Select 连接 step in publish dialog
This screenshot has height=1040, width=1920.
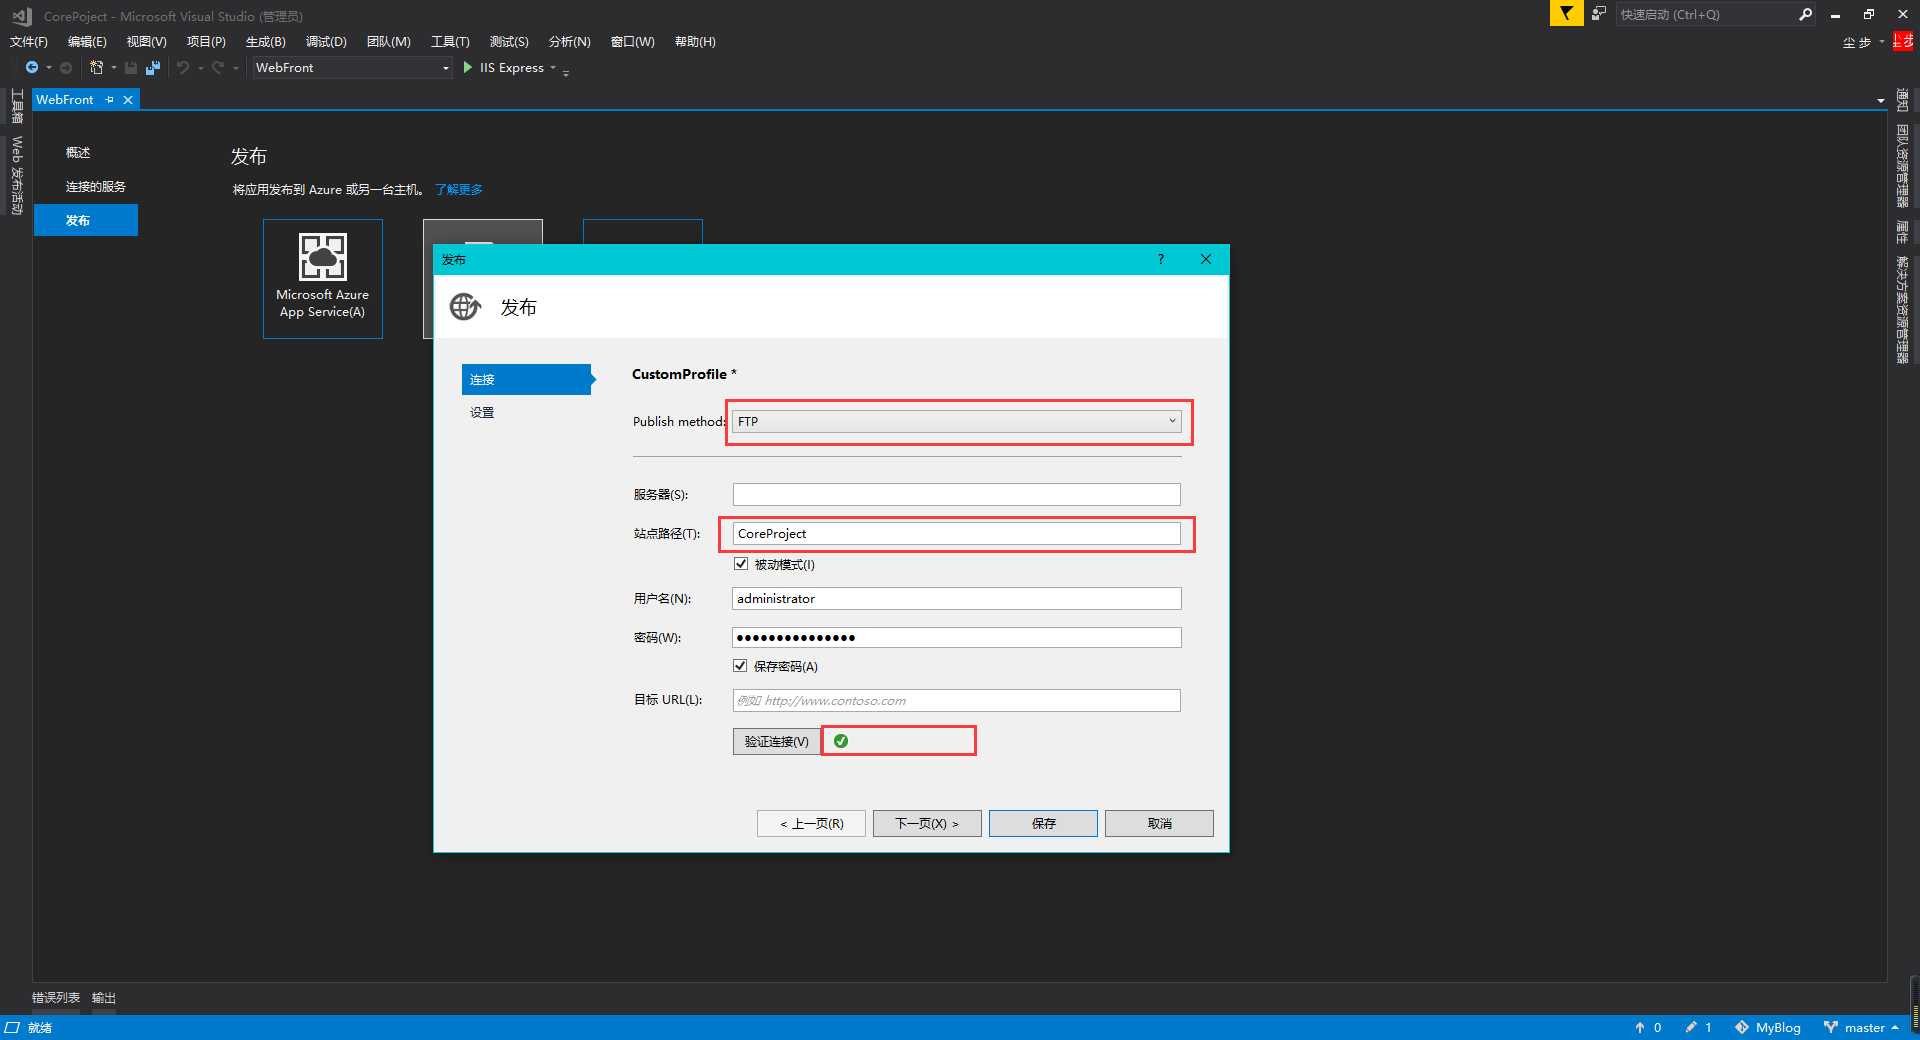click(527, 380)
